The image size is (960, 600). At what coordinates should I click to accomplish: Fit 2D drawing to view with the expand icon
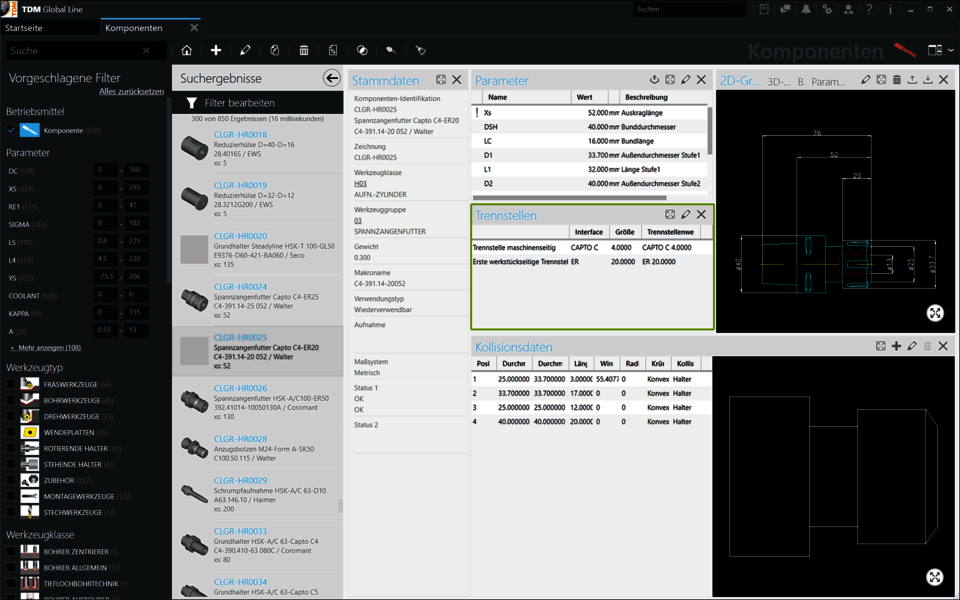coord(935,313)
